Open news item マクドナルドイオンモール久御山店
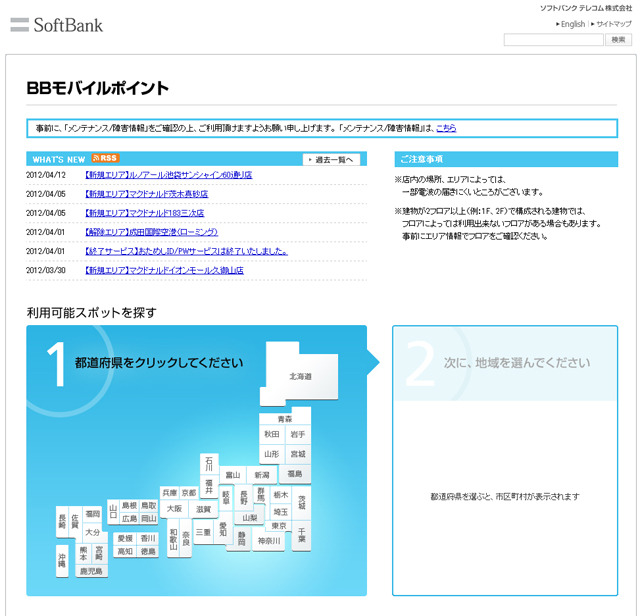Screen dimensions: 640x616 pos(164,270)
